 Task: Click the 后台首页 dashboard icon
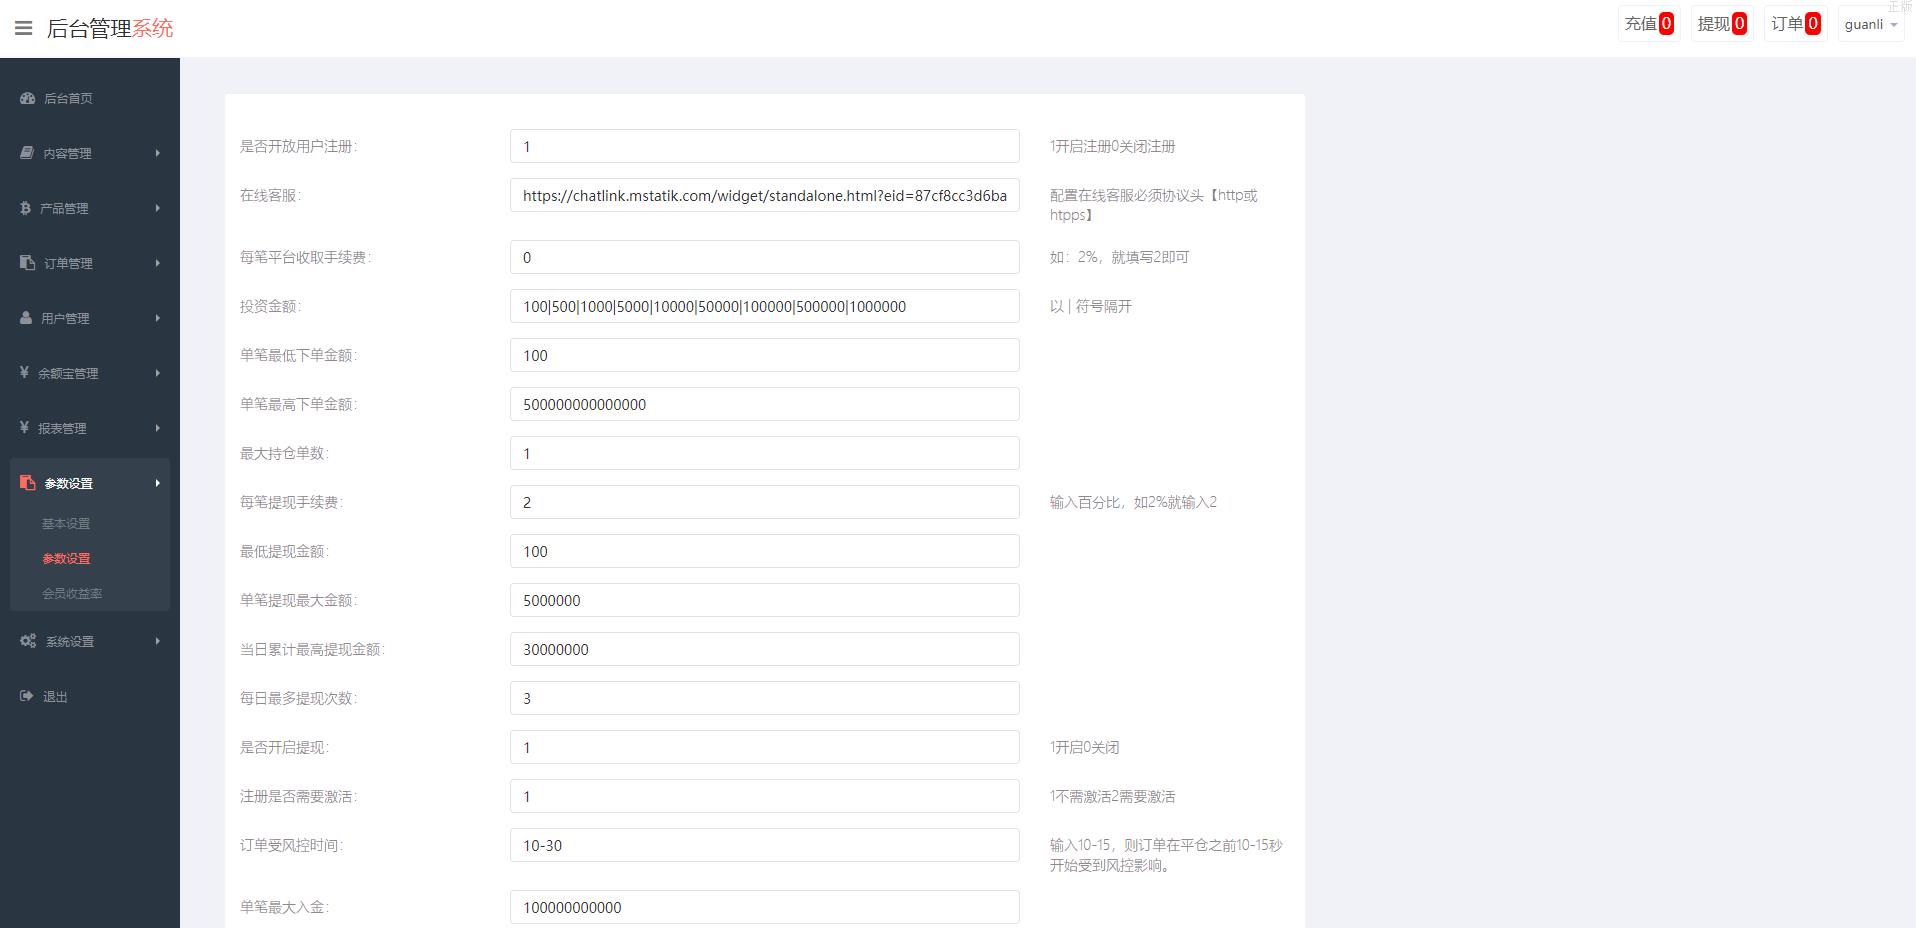(27, 98)
